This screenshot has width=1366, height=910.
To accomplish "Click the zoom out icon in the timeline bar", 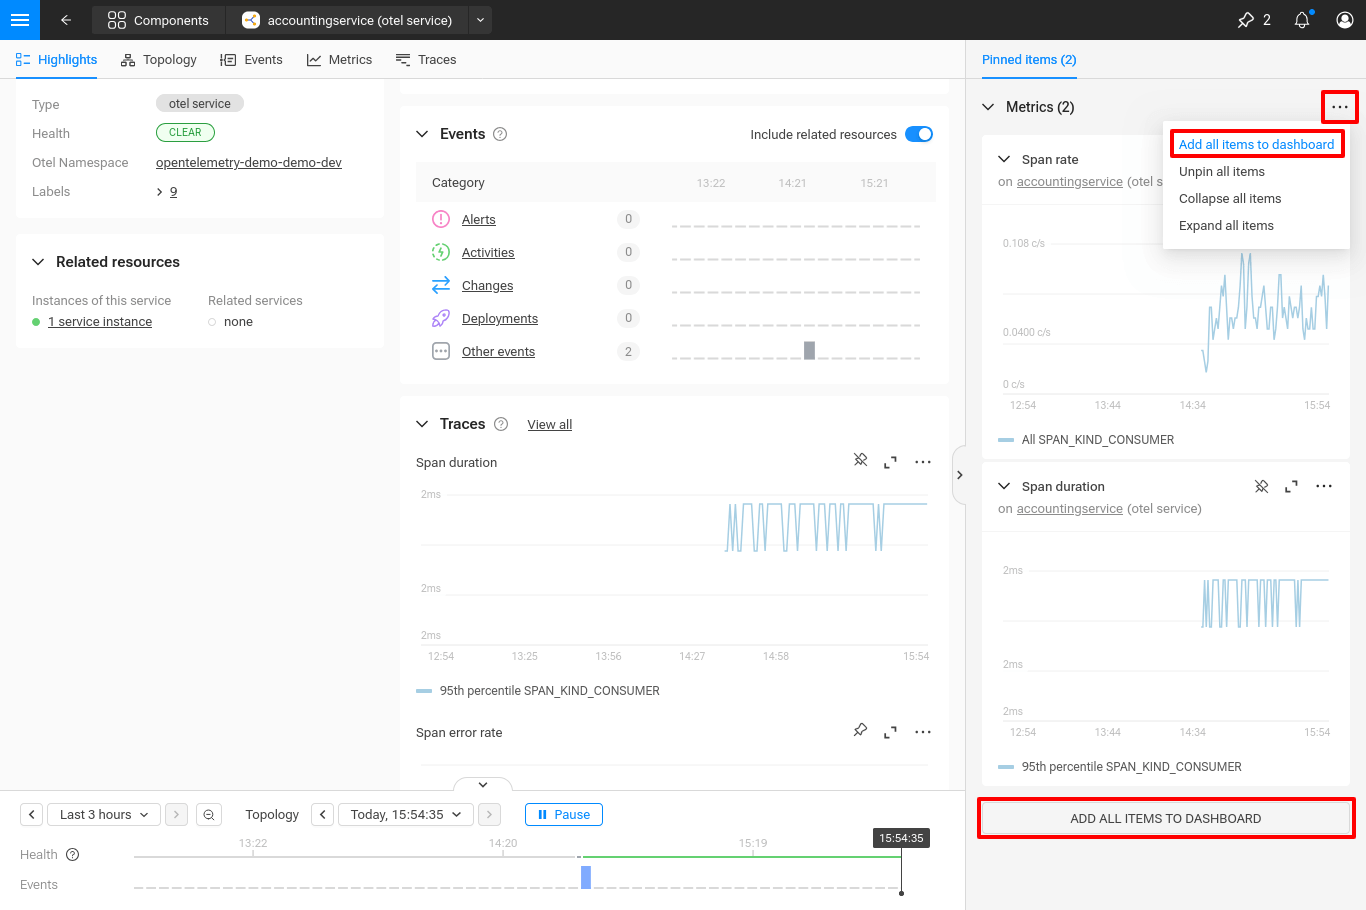I will pyautogui.click(x=209, y=814).
